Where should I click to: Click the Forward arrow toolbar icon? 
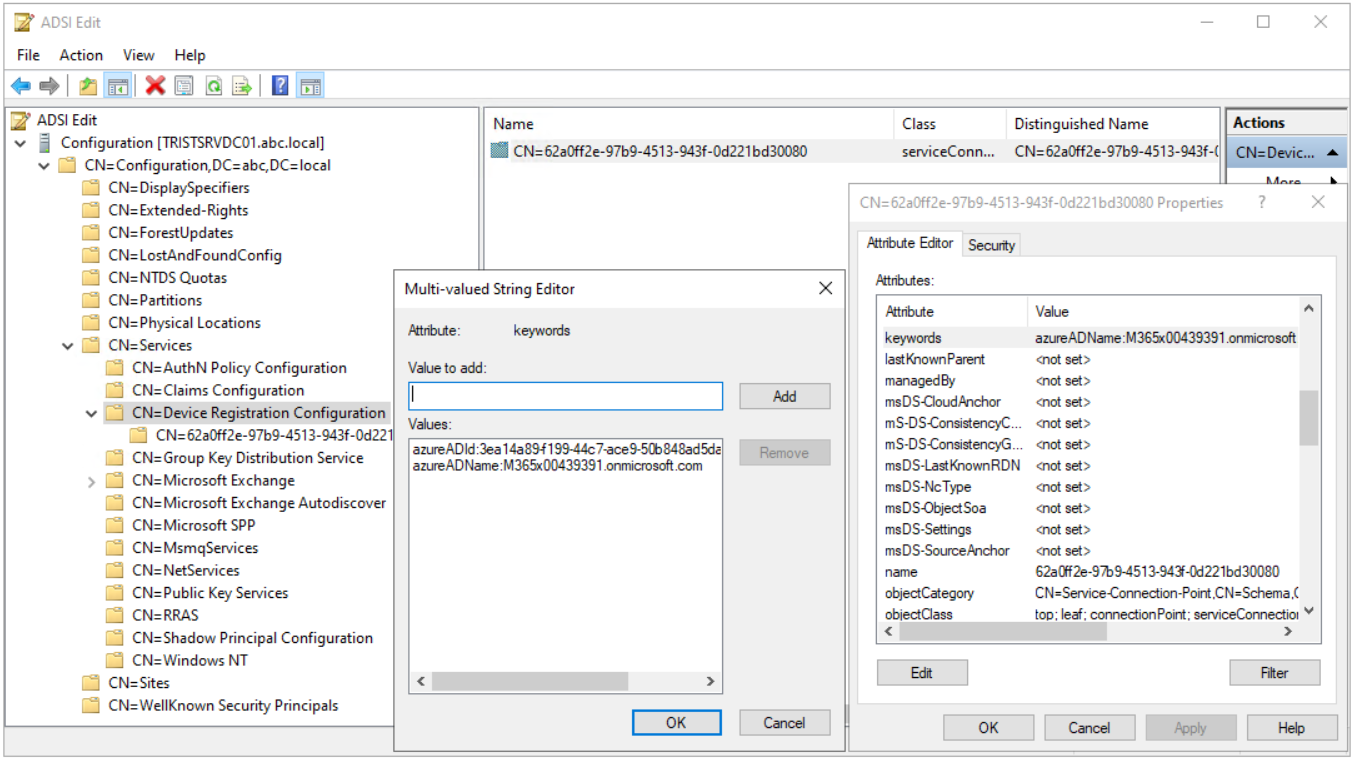pyautogui.click(x=49, y=86)
